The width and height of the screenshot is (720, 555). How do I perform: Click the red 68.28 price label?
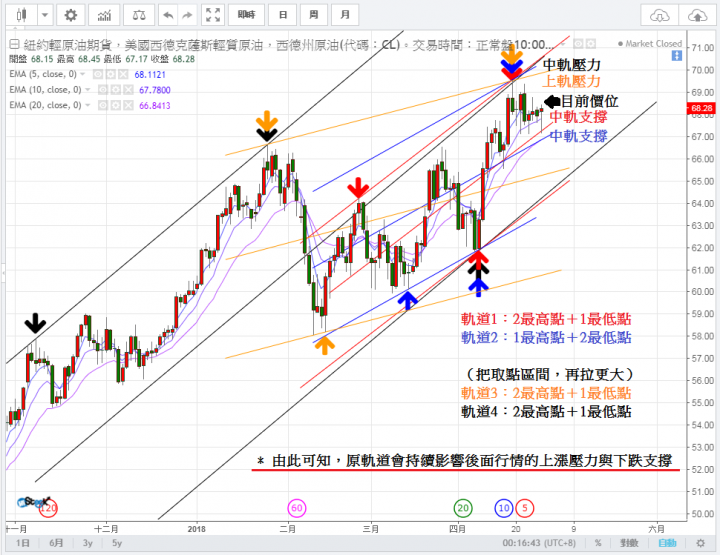point(701,108)
